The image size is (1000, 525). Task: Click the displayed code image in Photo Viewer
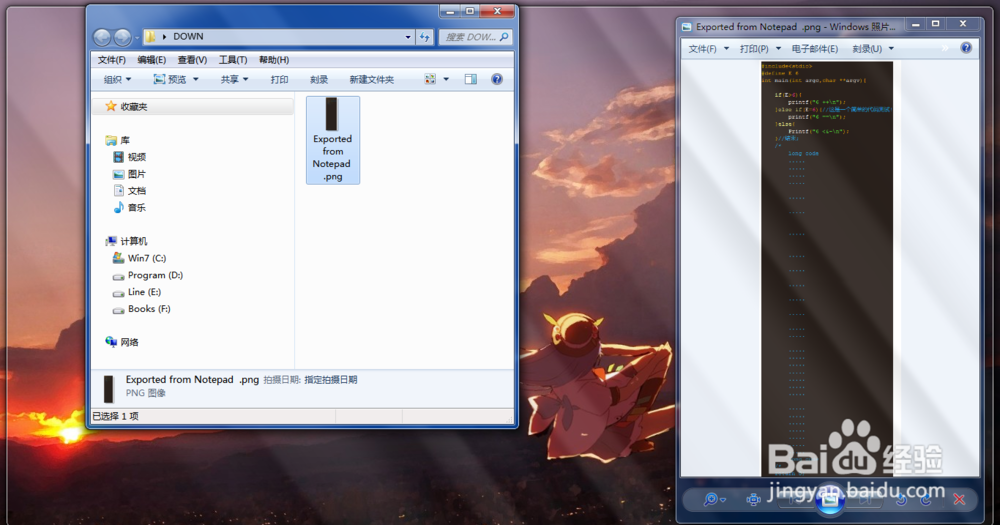(x=827, y=268)
